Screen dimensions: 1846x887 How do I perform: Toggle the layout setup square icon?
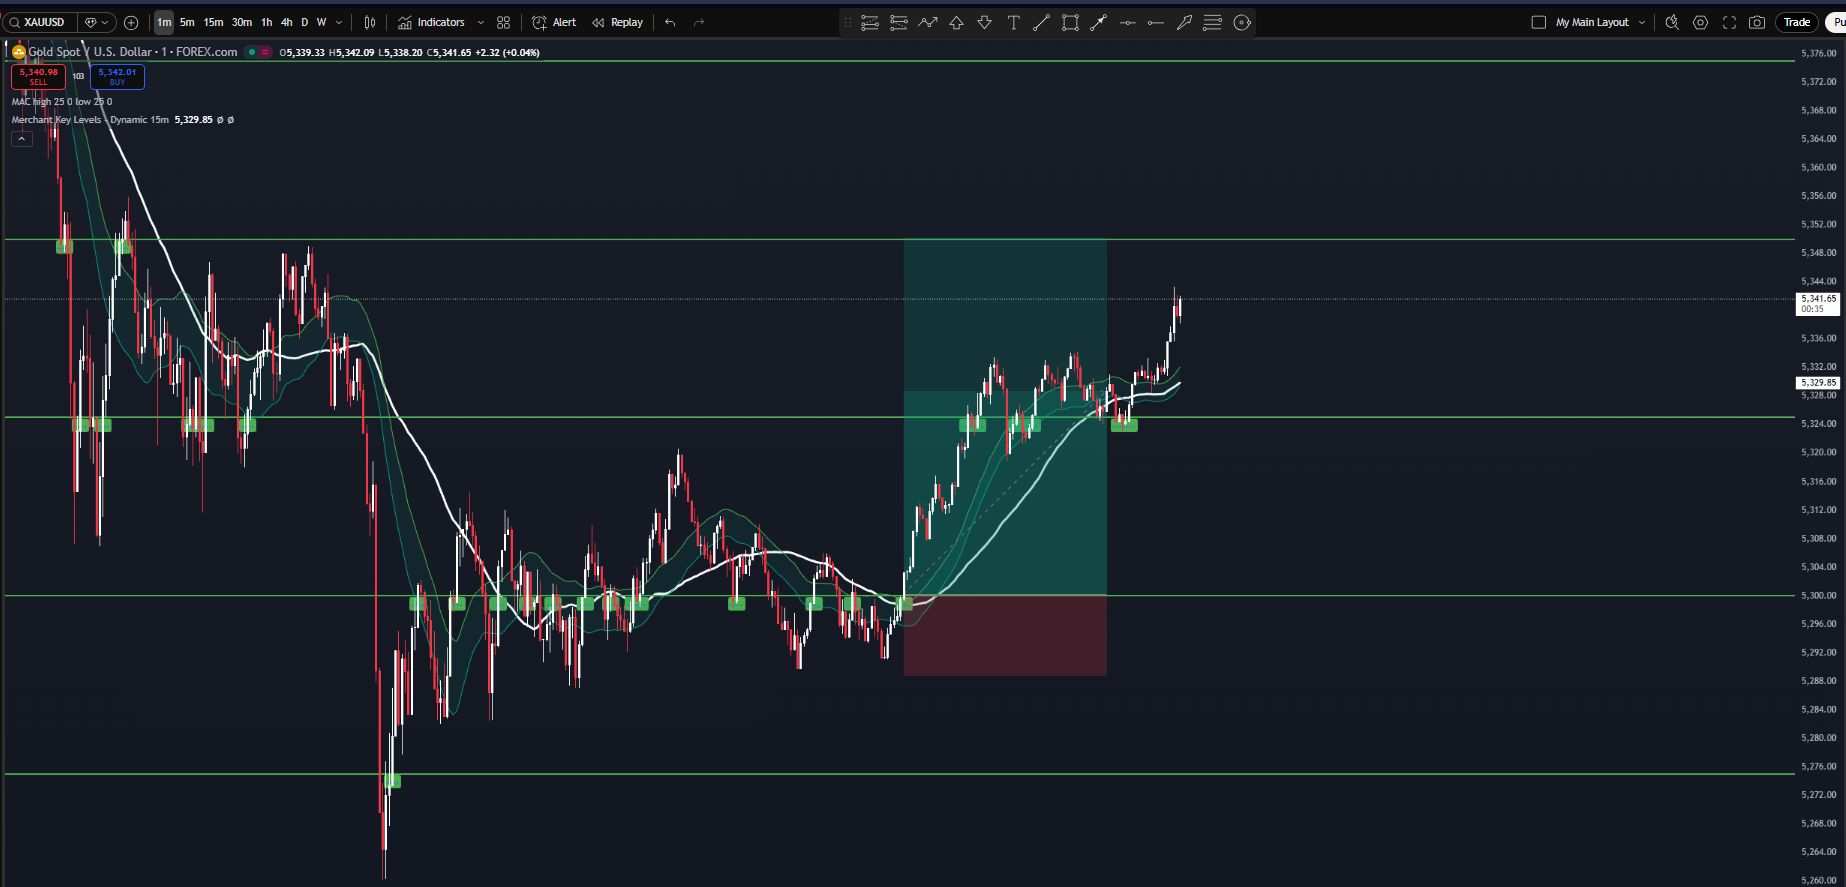tap(1539, 22)
